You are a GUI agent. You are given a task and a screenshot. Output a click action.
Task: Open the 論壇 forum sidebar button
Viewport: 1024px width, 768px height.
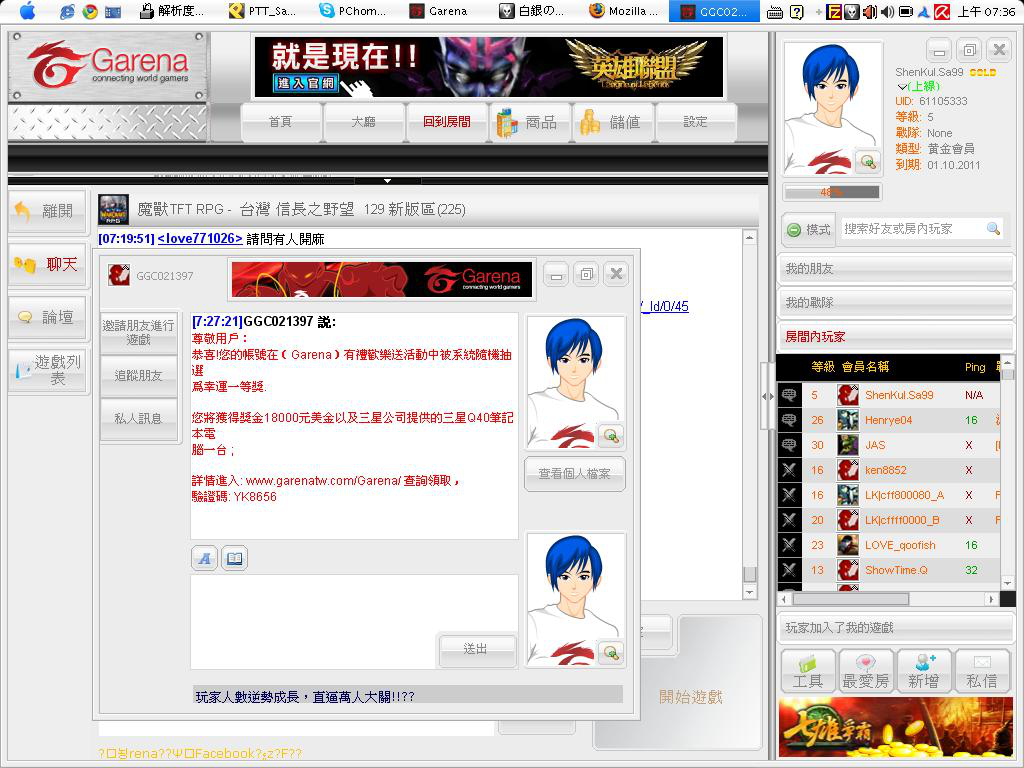coord(47,317)
